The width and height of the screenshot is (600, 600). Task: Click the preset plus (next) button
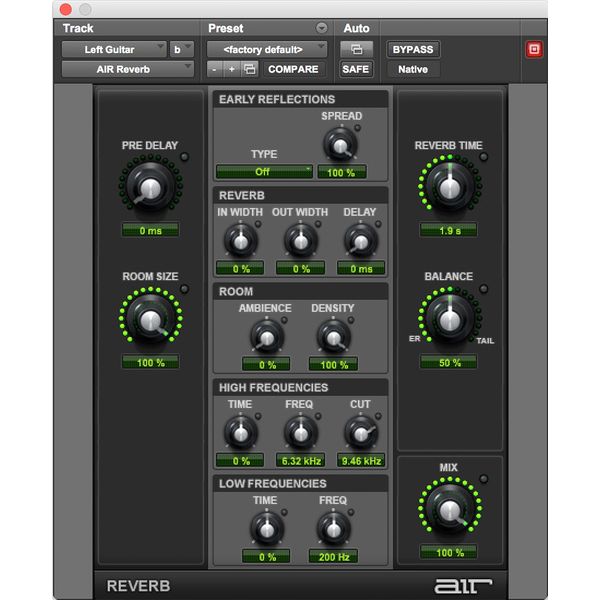pyautogui.click(x=232, y=69)
